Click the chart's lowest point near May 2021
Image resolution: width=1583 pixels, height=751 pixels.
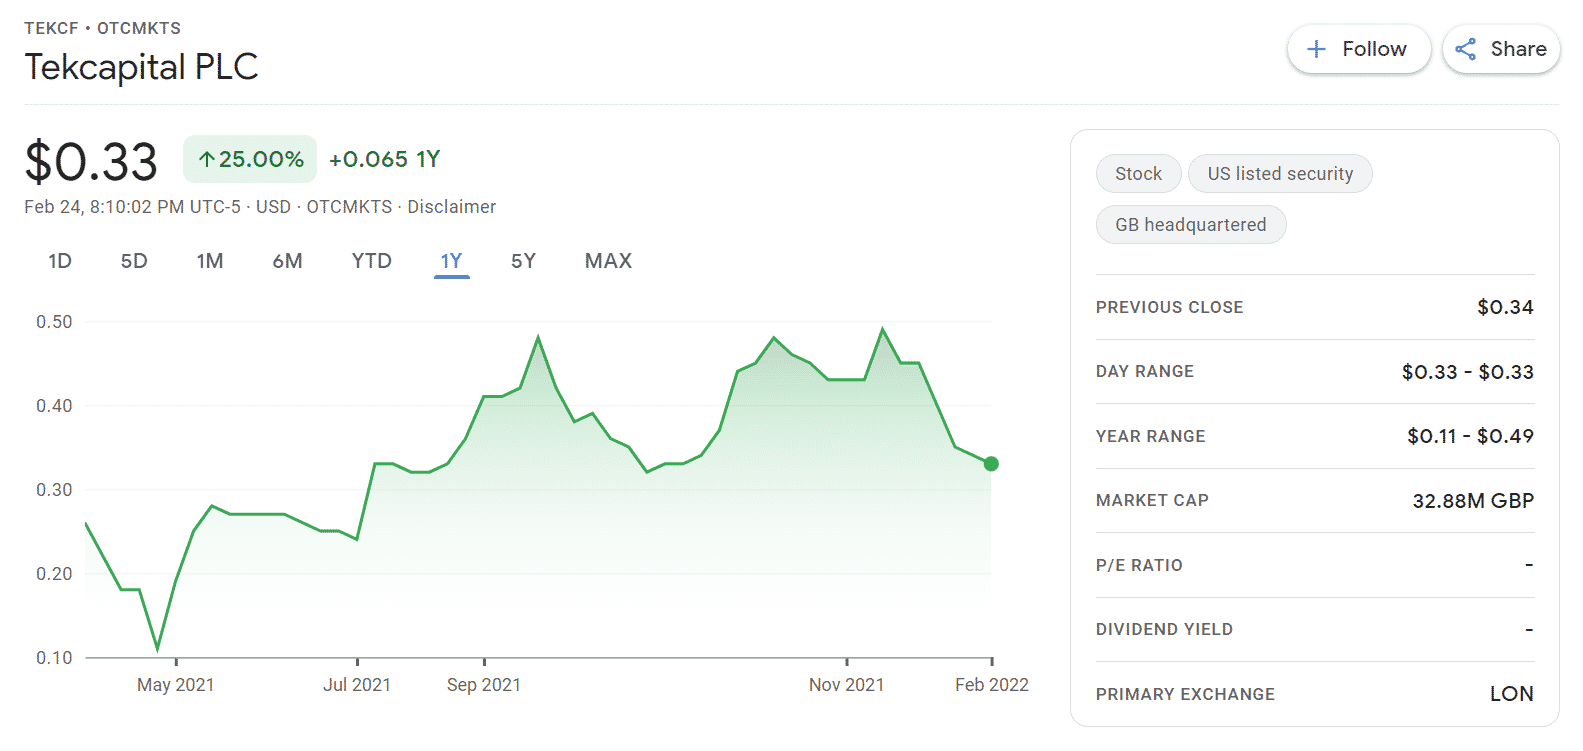pyautogui.click(x=158, y=649)
